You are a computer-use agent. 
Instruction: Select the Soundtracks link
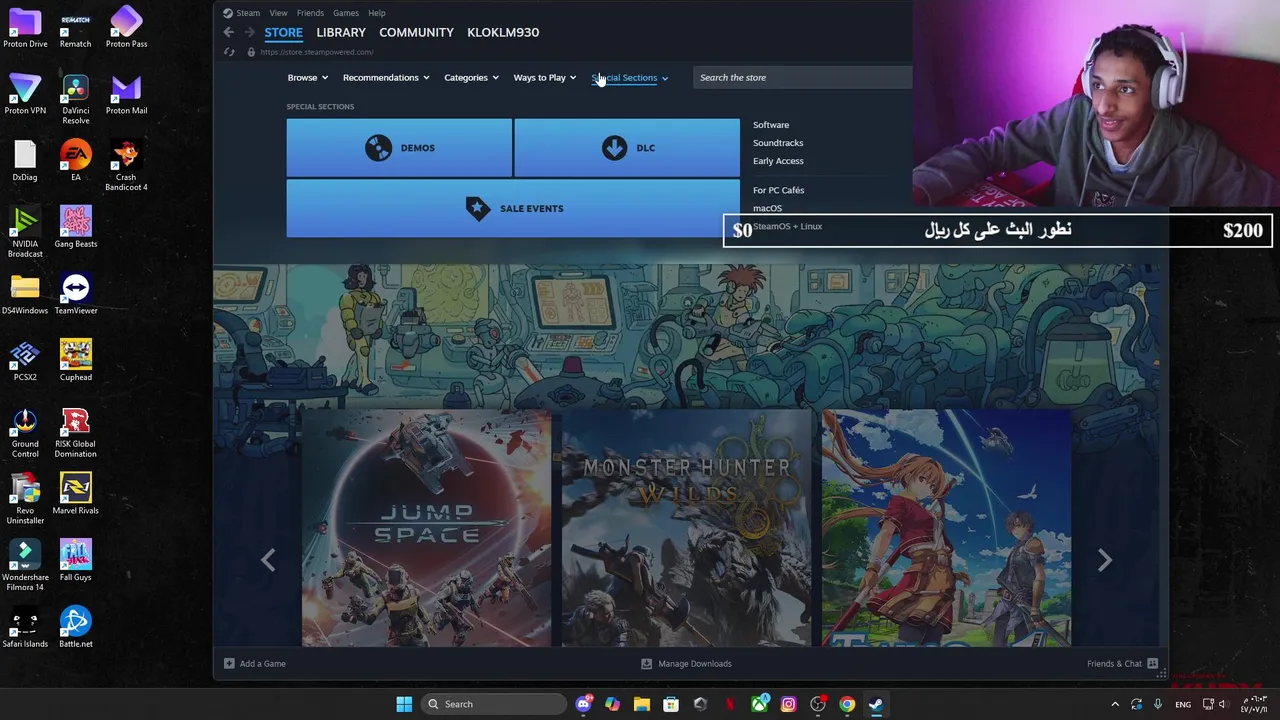pyautogui.click(x=778, y=143)
